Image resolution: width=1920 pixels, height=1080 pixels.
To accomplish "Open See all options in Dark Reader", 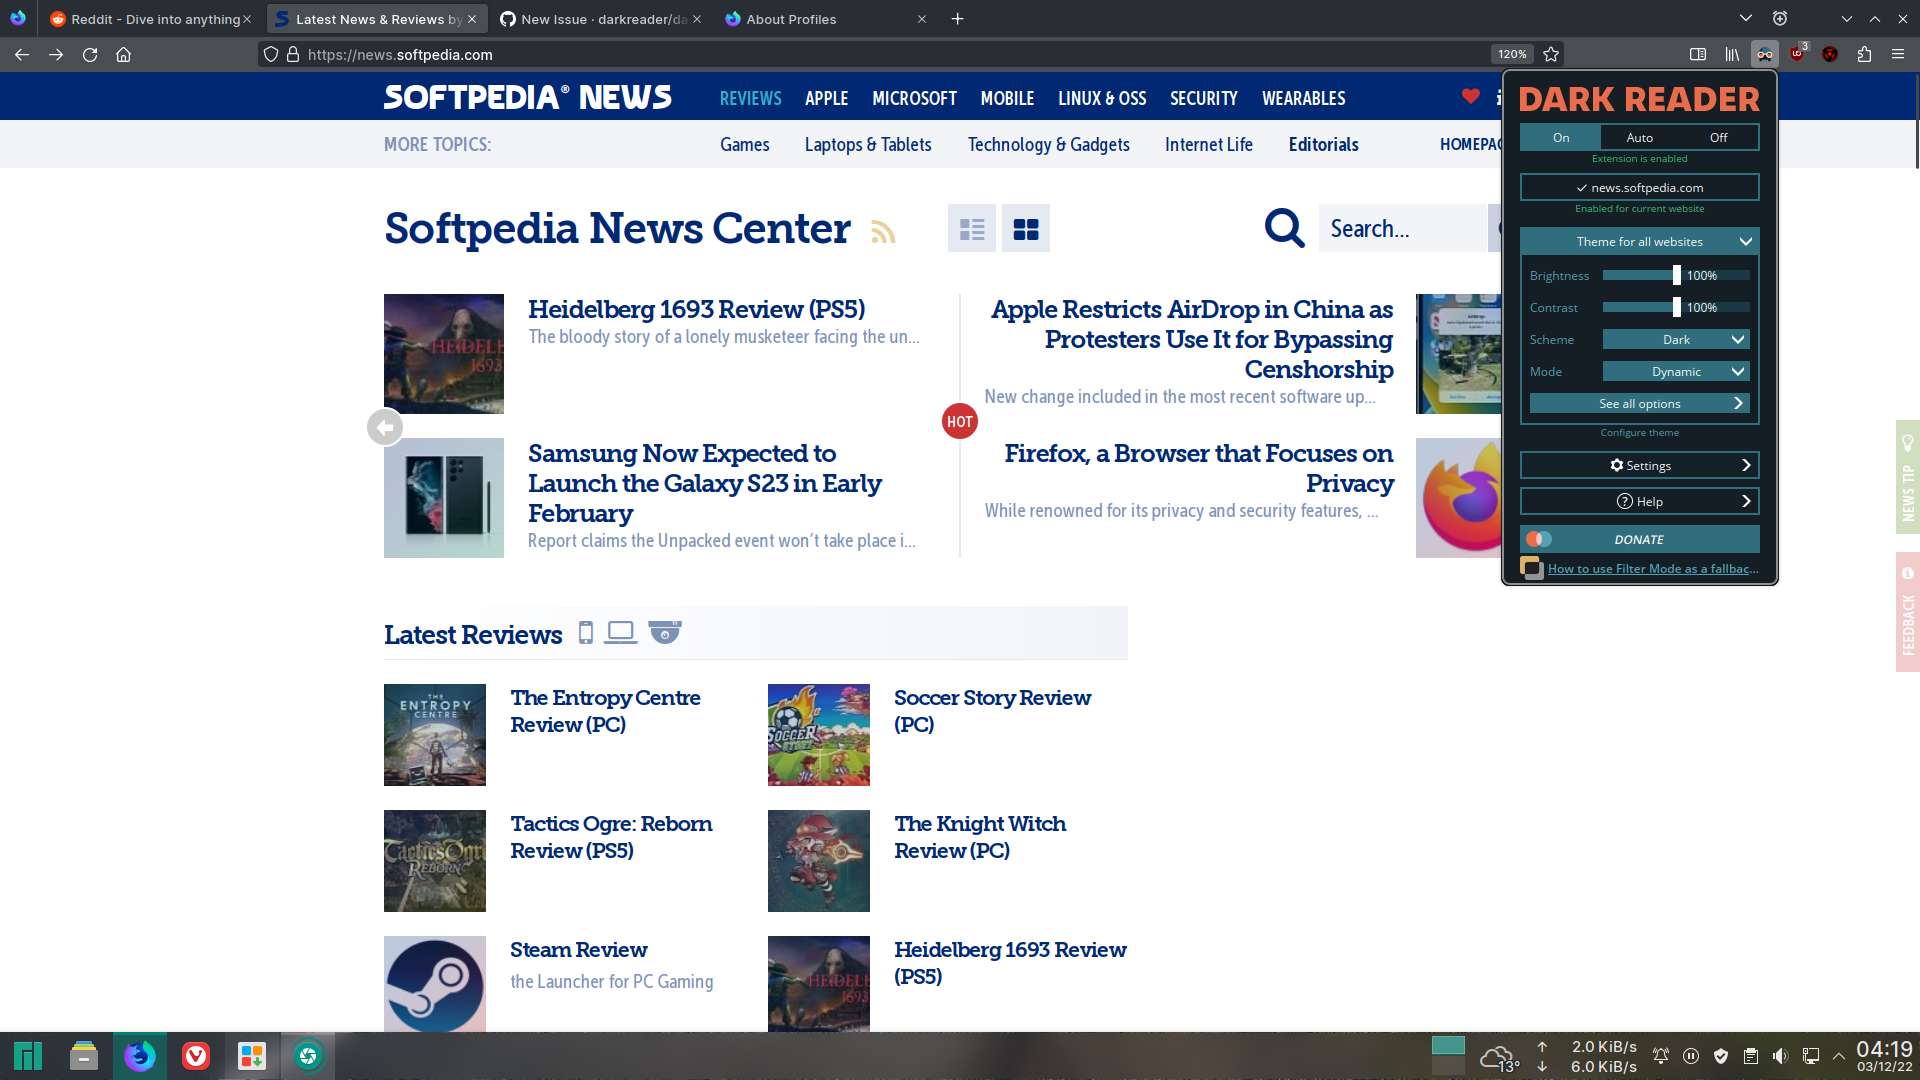I will click(x=1639, y=403).
